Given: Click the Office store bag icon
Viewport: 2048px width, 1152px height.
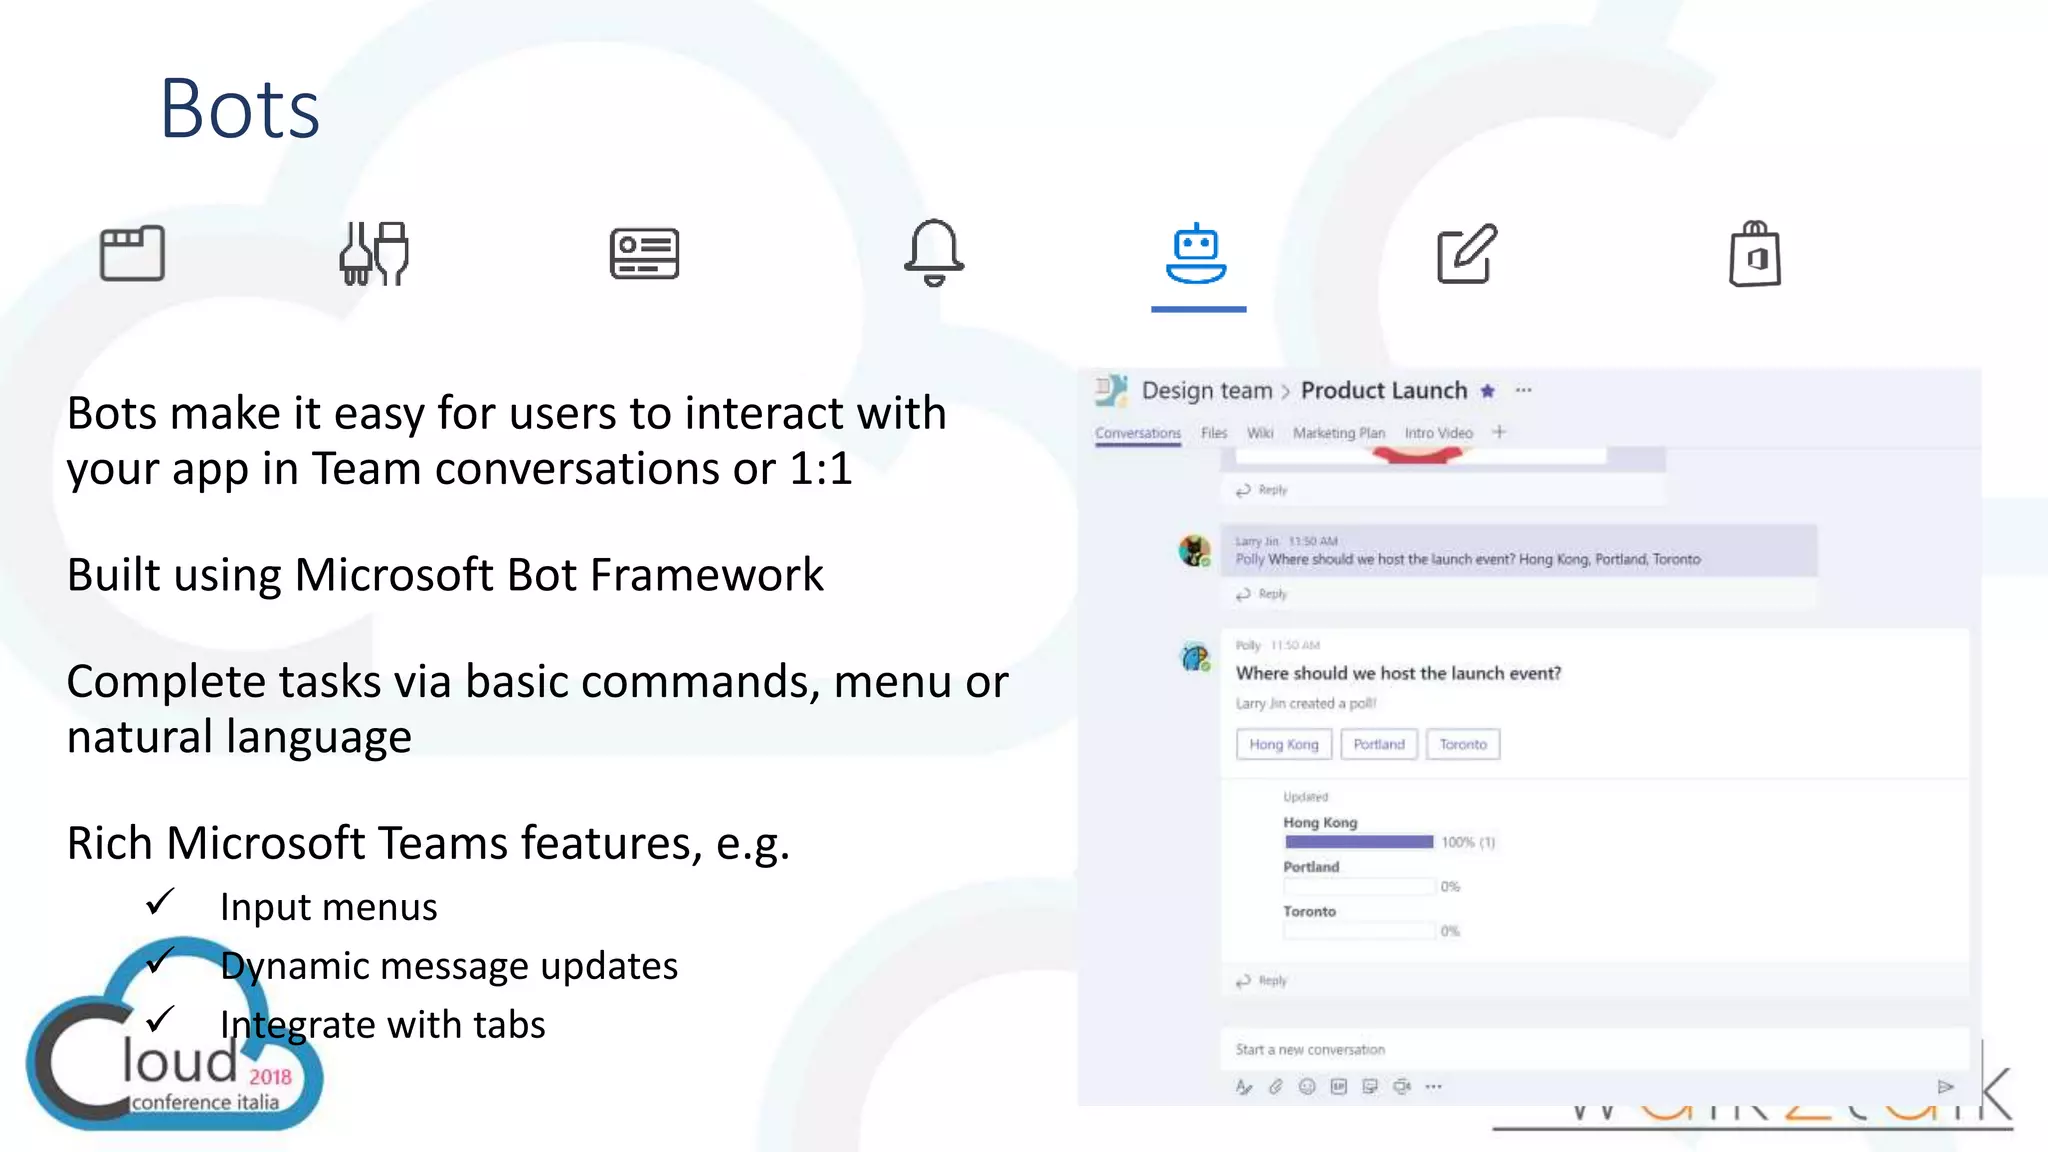Looking at the screenshot, I should click(1755, 254).
